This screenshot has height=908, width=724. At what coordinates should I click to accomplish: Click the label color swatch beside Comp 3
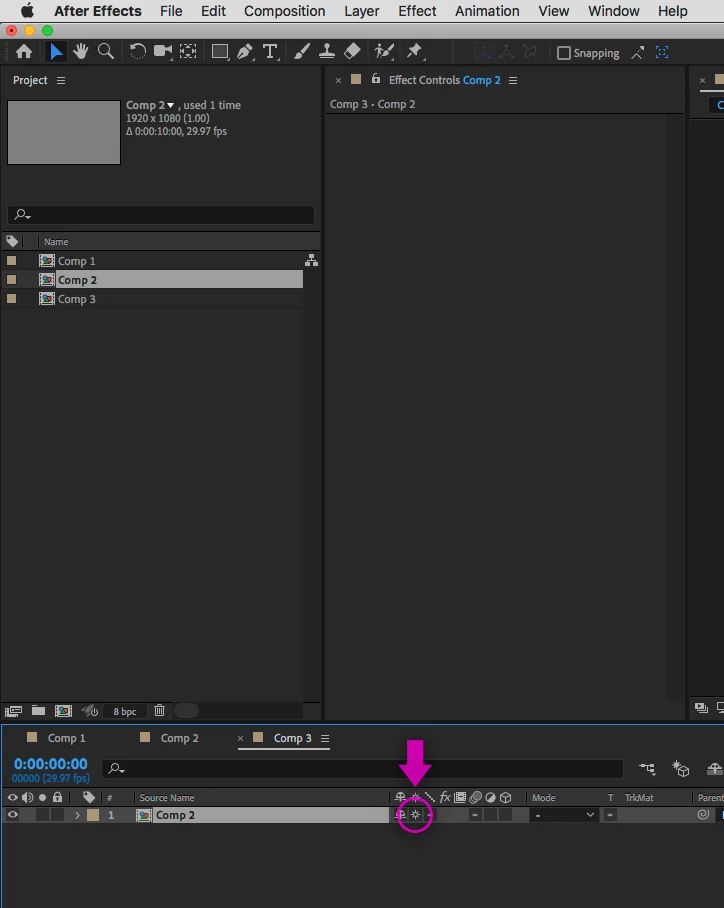12,299
